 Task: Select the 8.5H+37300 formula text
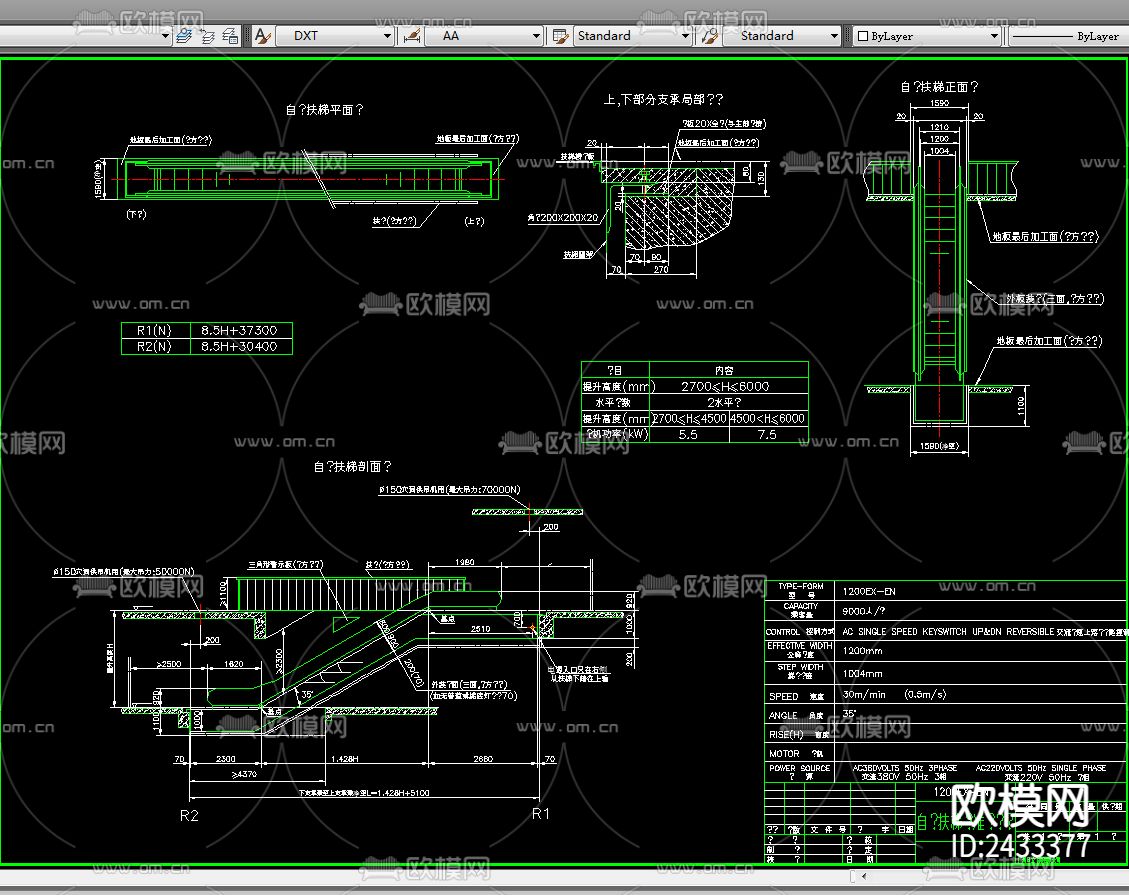(239, 330)
